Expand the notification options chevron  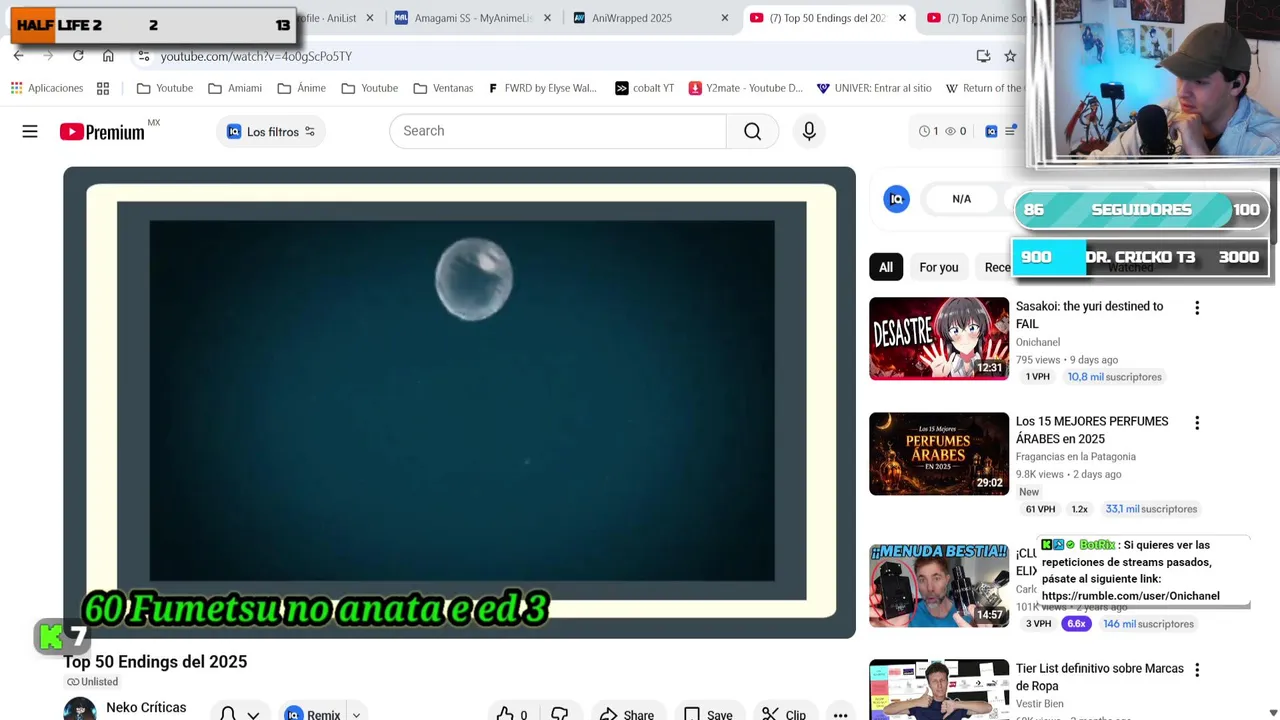point(253,714)
